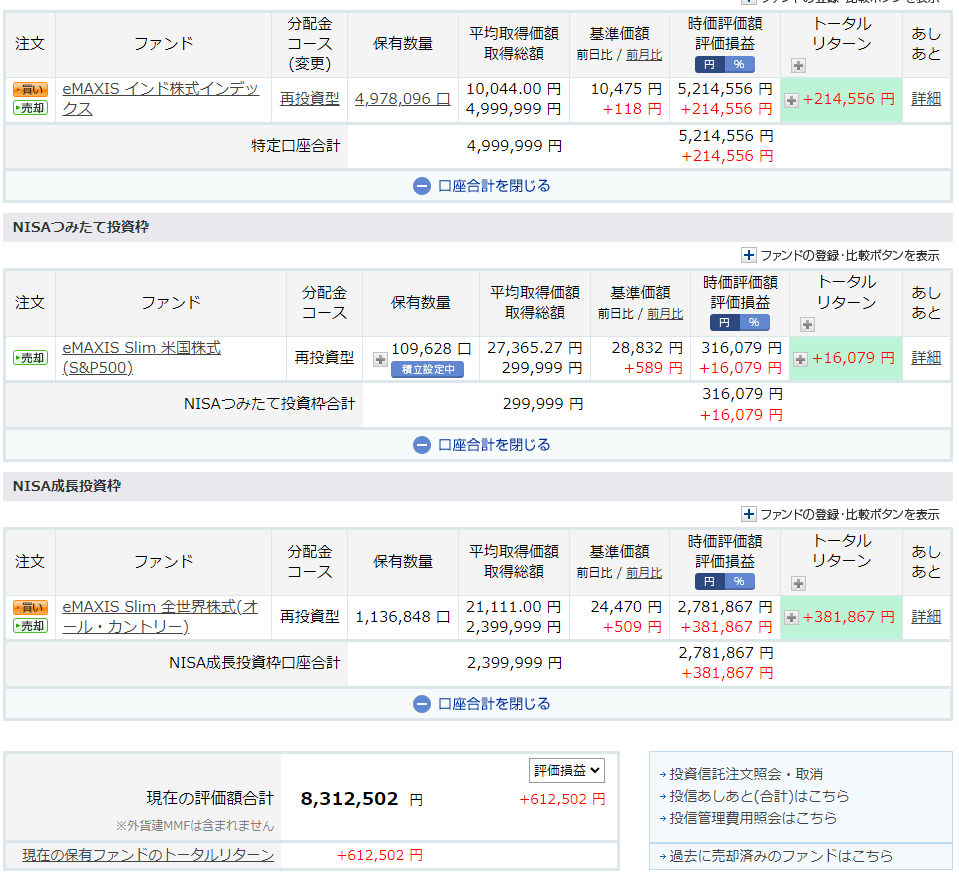Switch to % display in NISAつみたて table header
The width and height of the screenshot is (959, 875).
point(754,322)
